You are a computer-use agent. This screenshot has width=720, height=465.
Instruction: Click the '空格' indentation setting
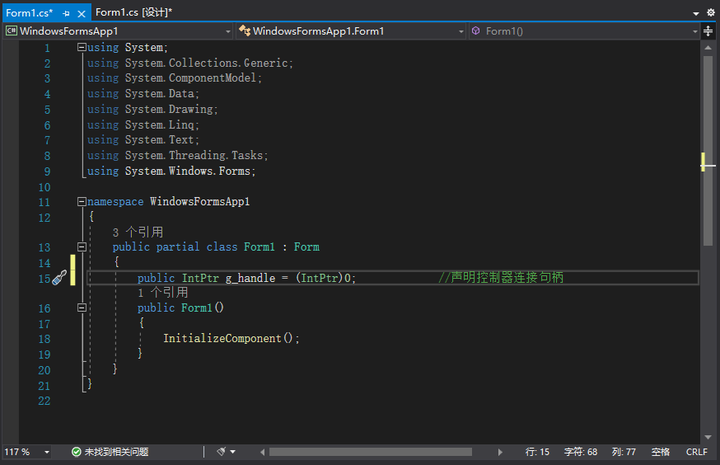(660, 452)
